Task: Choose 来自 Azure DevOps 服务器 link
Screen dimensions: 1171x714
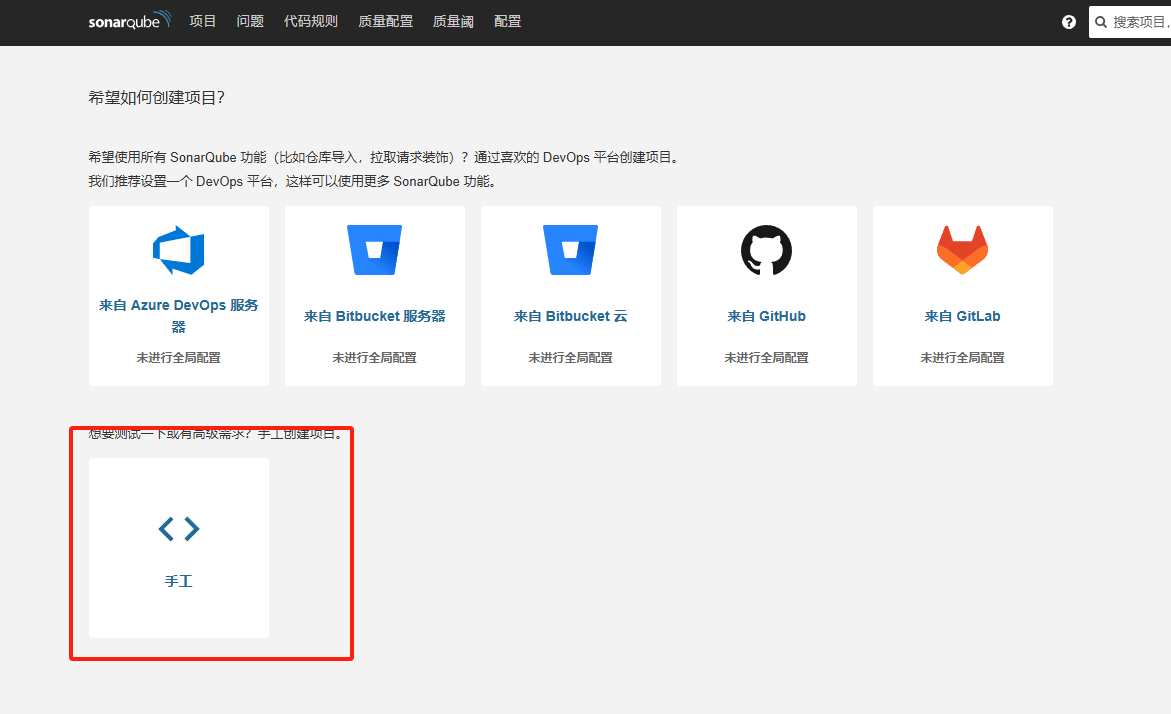Action: pyautogui.click(x=178, y=316)
